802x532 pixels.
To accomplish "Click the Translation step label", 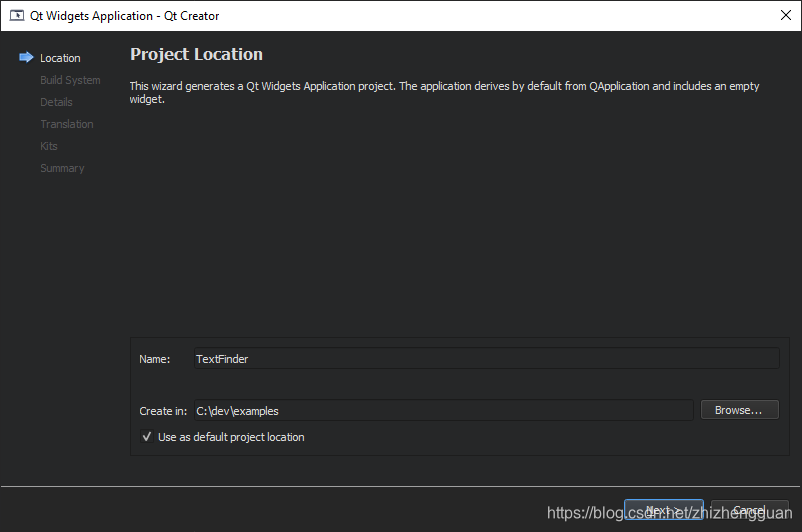I will pyautogui.click(x=66, y=124).
